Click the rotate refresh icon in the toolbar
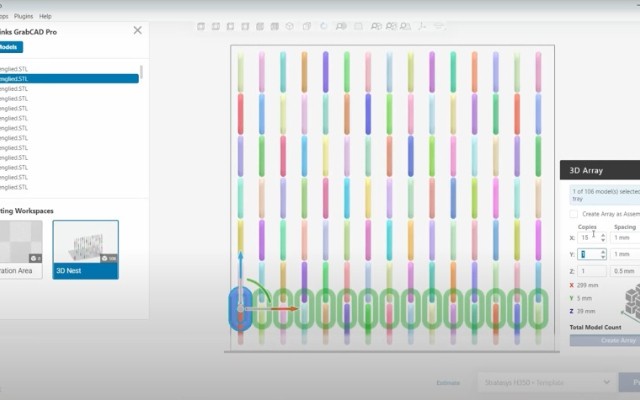This screenshot has width=640, height=400. [x=324, y=27]
